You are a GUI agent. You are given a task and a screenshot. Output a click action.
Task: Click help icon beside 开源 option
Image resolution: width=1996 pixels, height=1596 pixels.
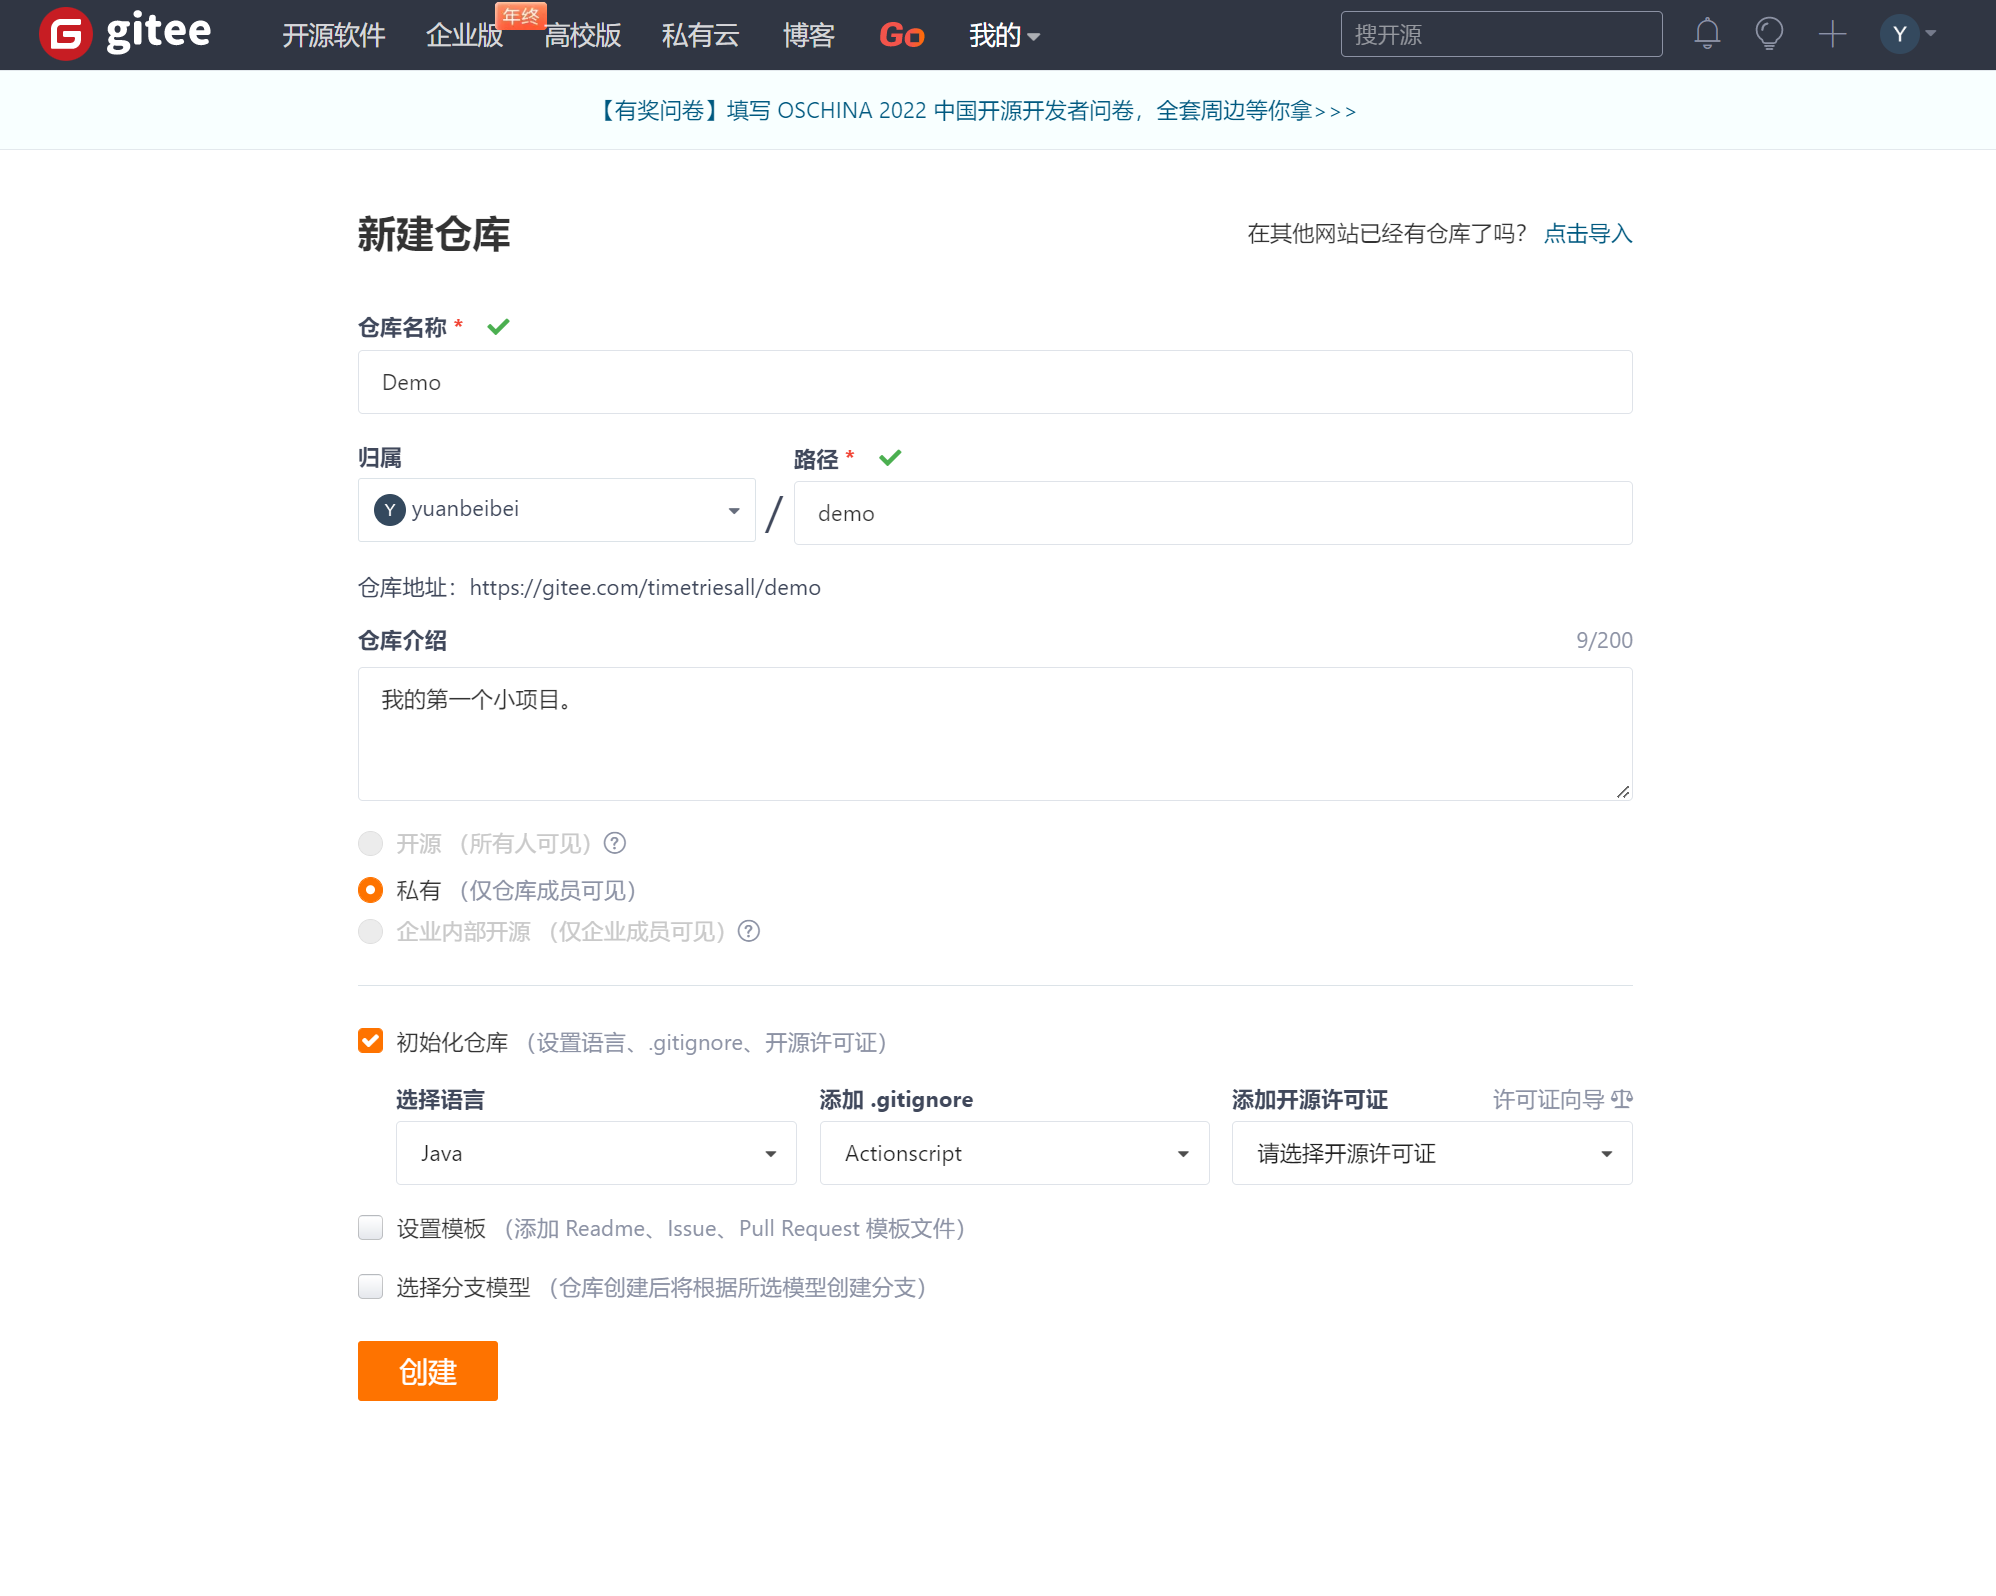tap(615, 843)
